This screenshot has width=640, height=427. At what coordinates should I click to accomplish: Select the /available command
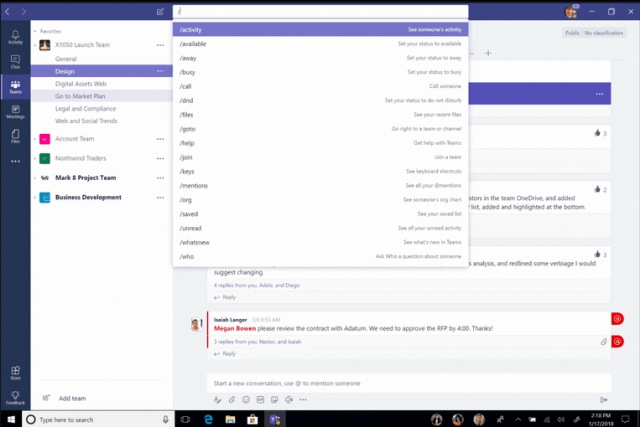pos(320,44)
